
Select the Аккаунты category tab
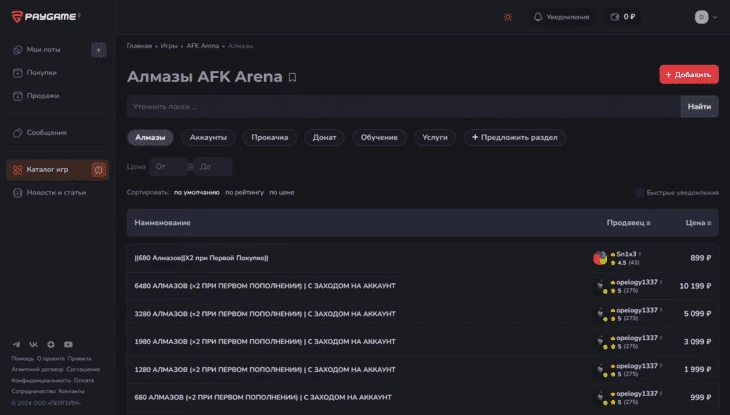tap(208, 137)
